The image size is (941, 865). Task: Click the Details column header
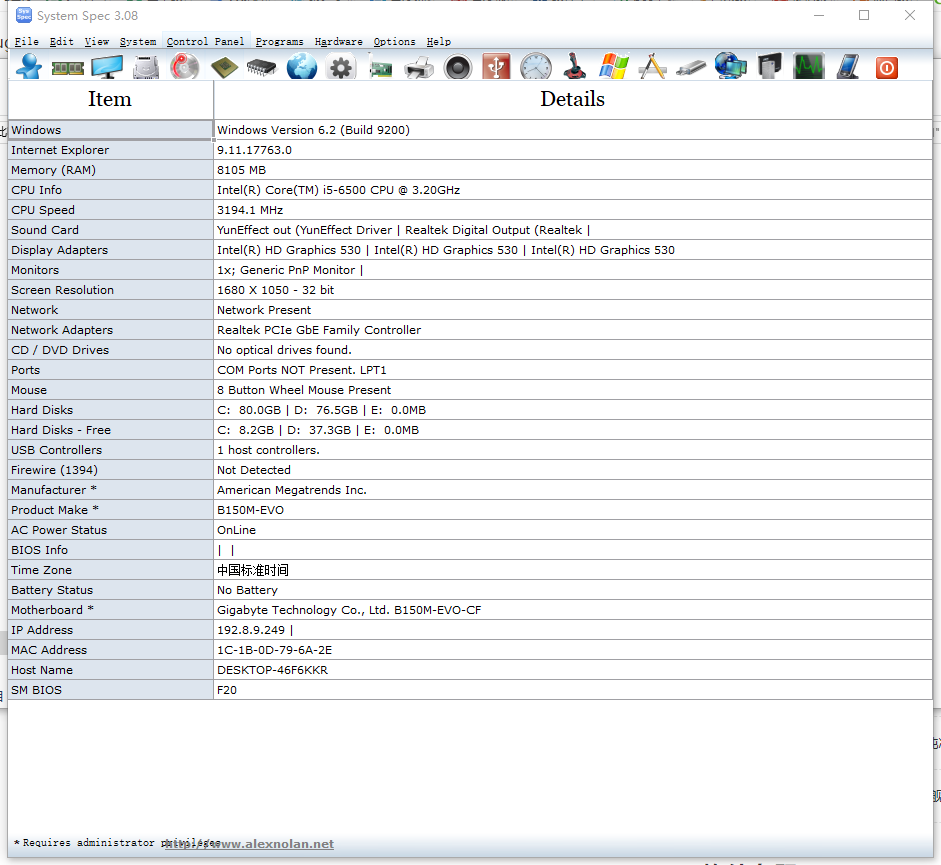[x=573, y=100]
